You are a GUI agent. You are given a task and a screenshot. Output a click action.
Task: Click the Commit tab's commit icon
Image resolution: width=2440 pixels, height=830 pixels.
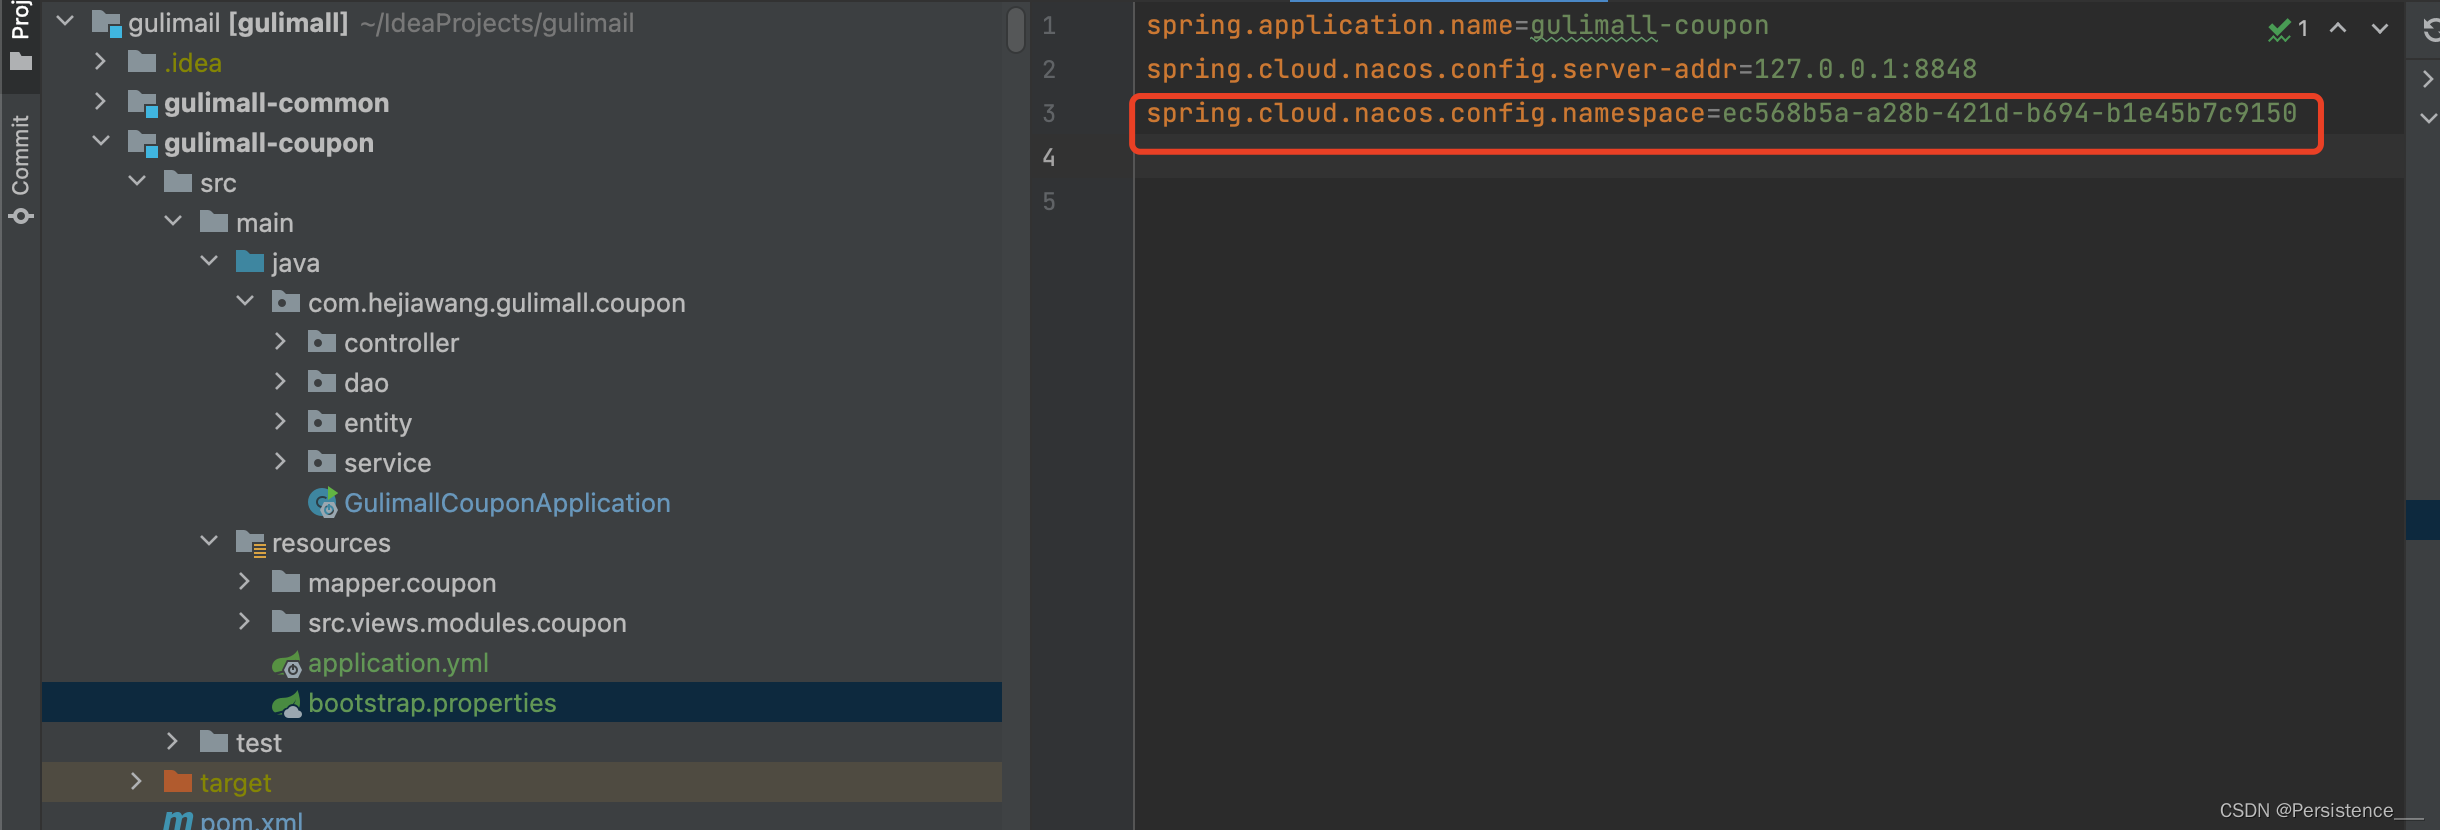[20, 216]
